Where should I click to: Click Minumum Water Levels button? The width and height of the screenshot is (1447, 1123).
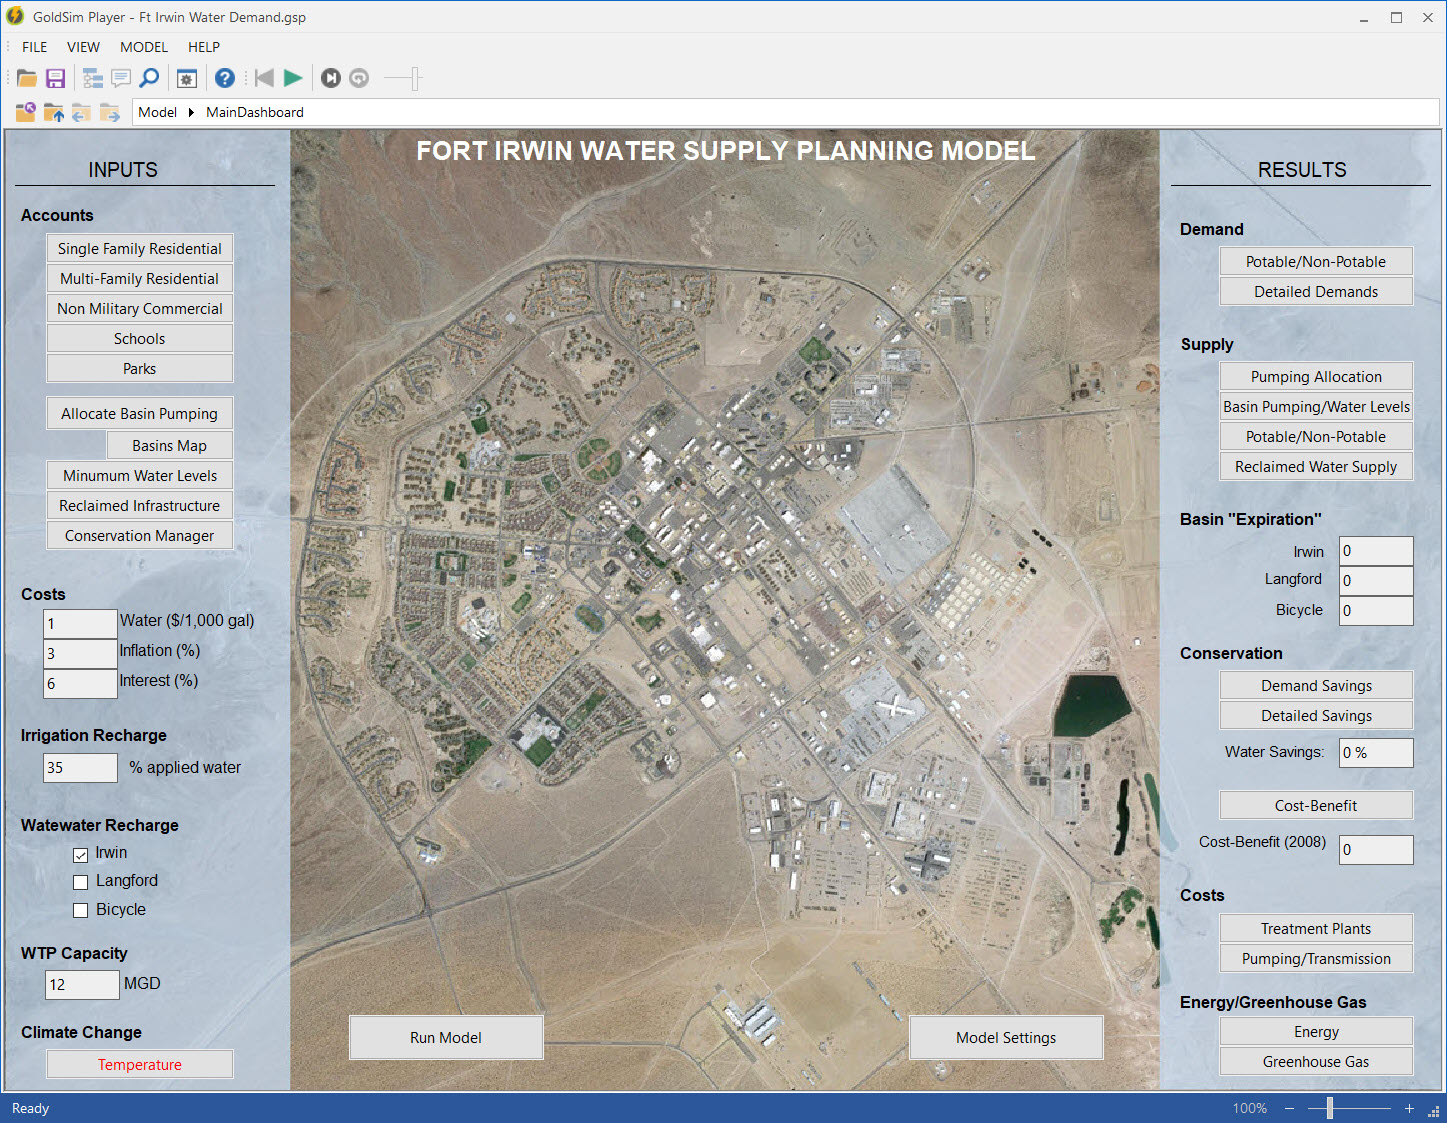(x=140, y=475)
